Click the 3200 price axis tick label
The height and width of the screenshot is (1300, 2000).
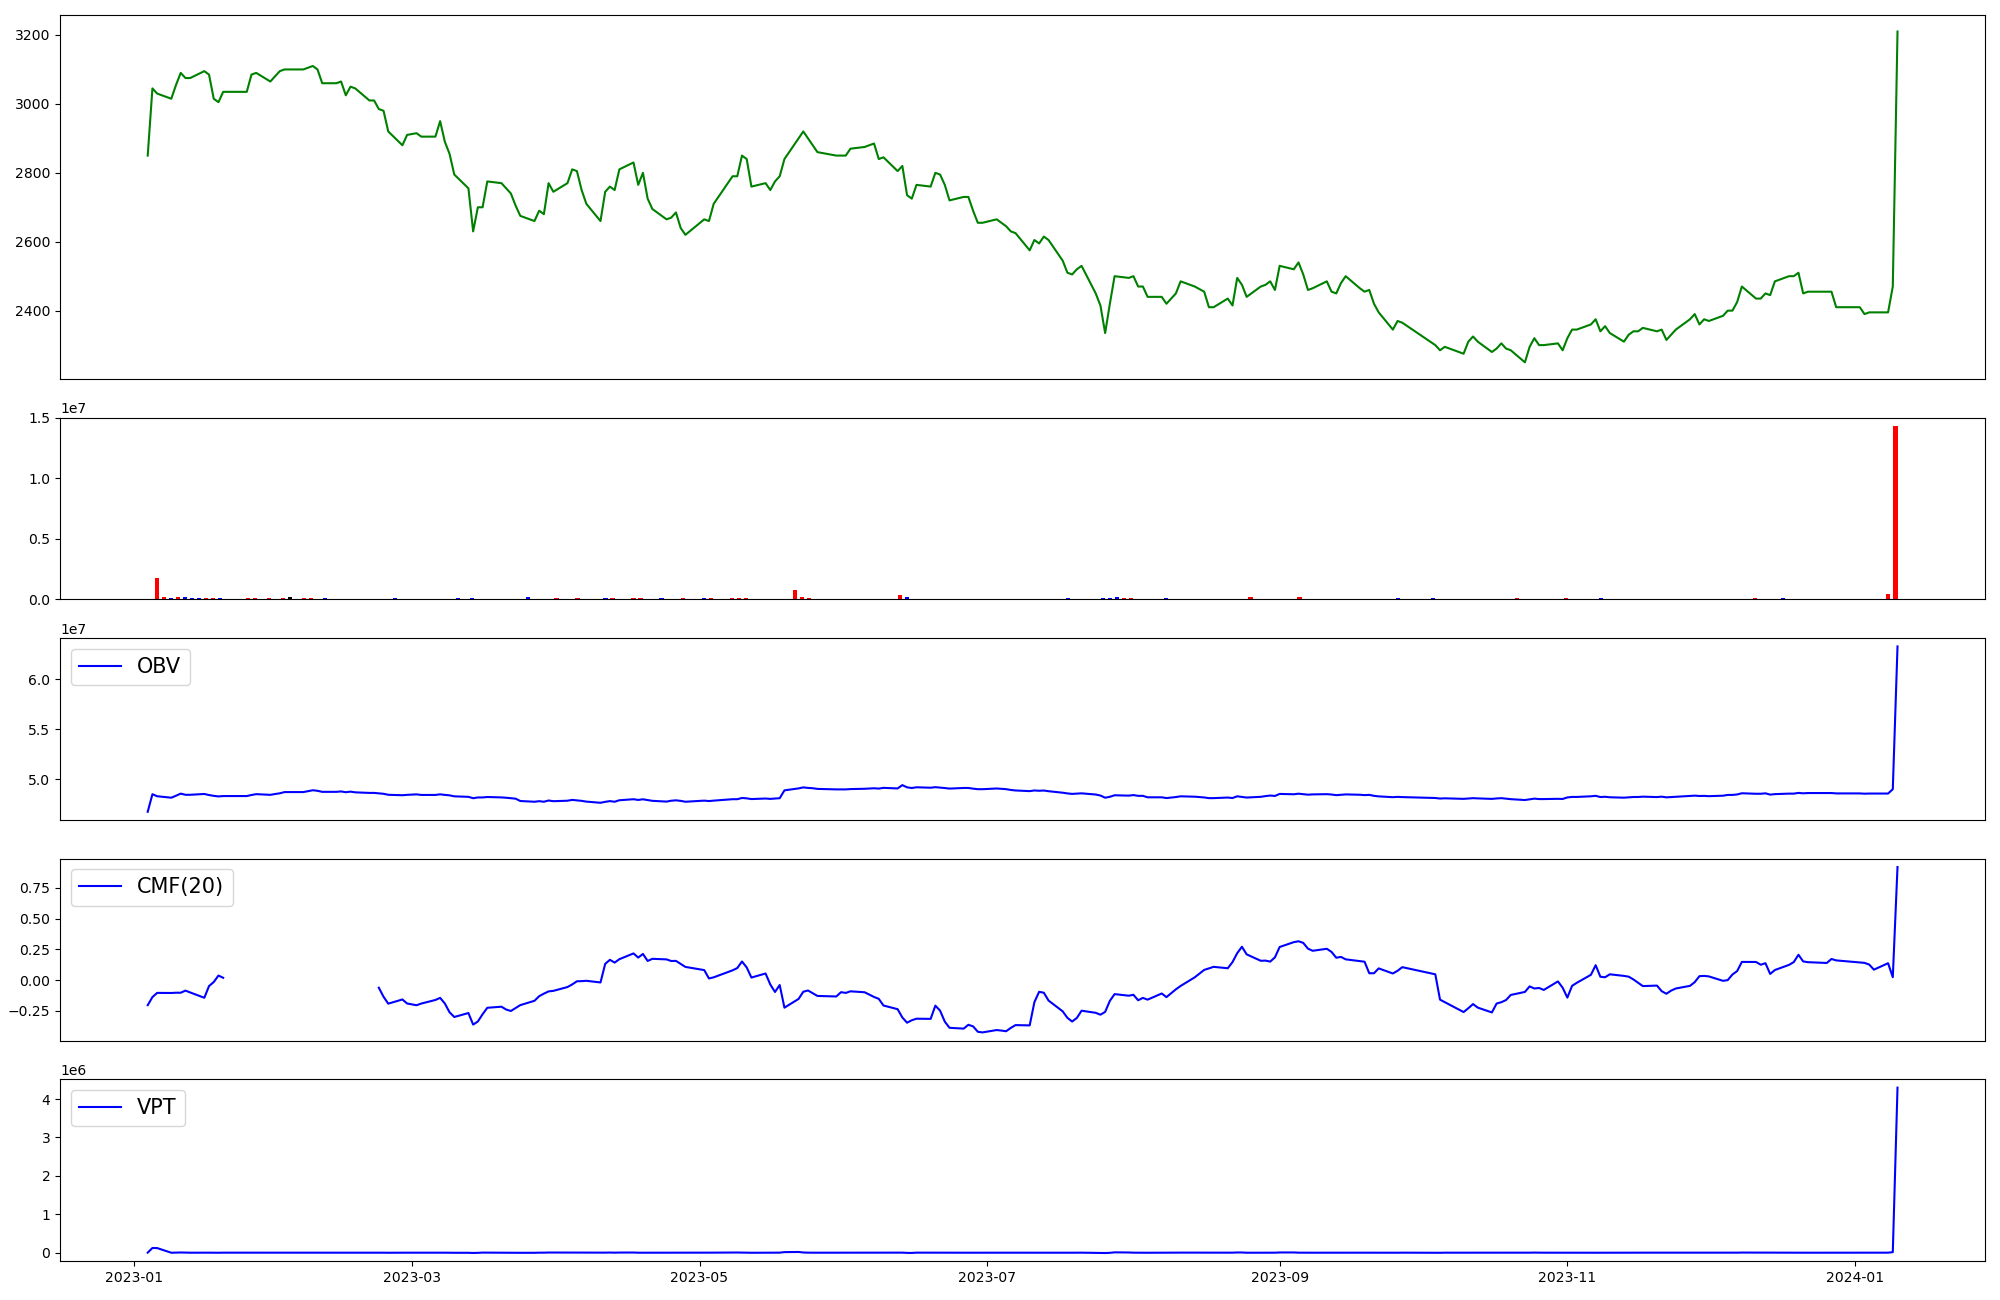point(32,36)
